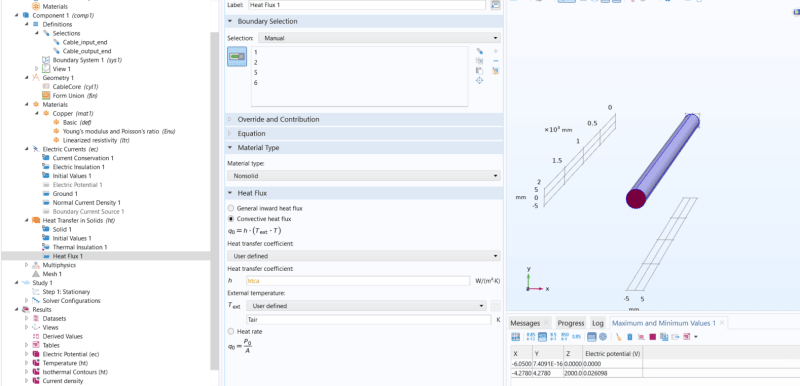
Task: Open the Material type Nonsolid dropdown
Action: (x=364, y=176)
